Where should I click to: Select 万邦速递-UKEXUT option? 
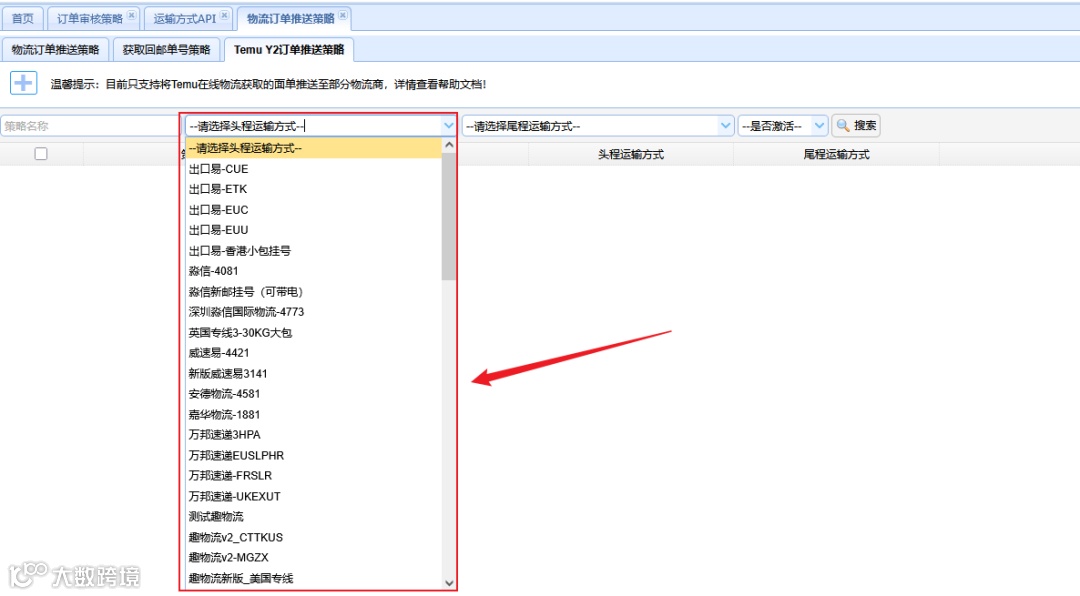[x=313, y=496]
